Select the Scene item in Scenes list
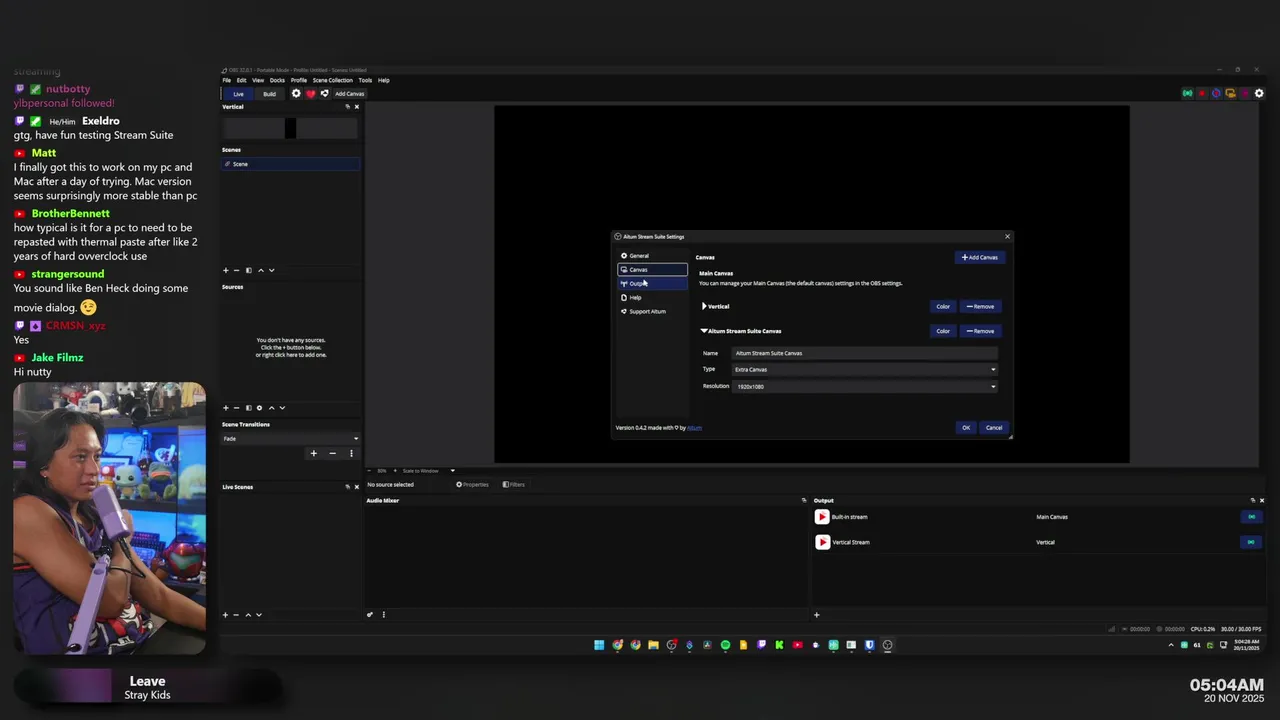The height and width of the screenshot is (720, 1280). click(290, 164)
